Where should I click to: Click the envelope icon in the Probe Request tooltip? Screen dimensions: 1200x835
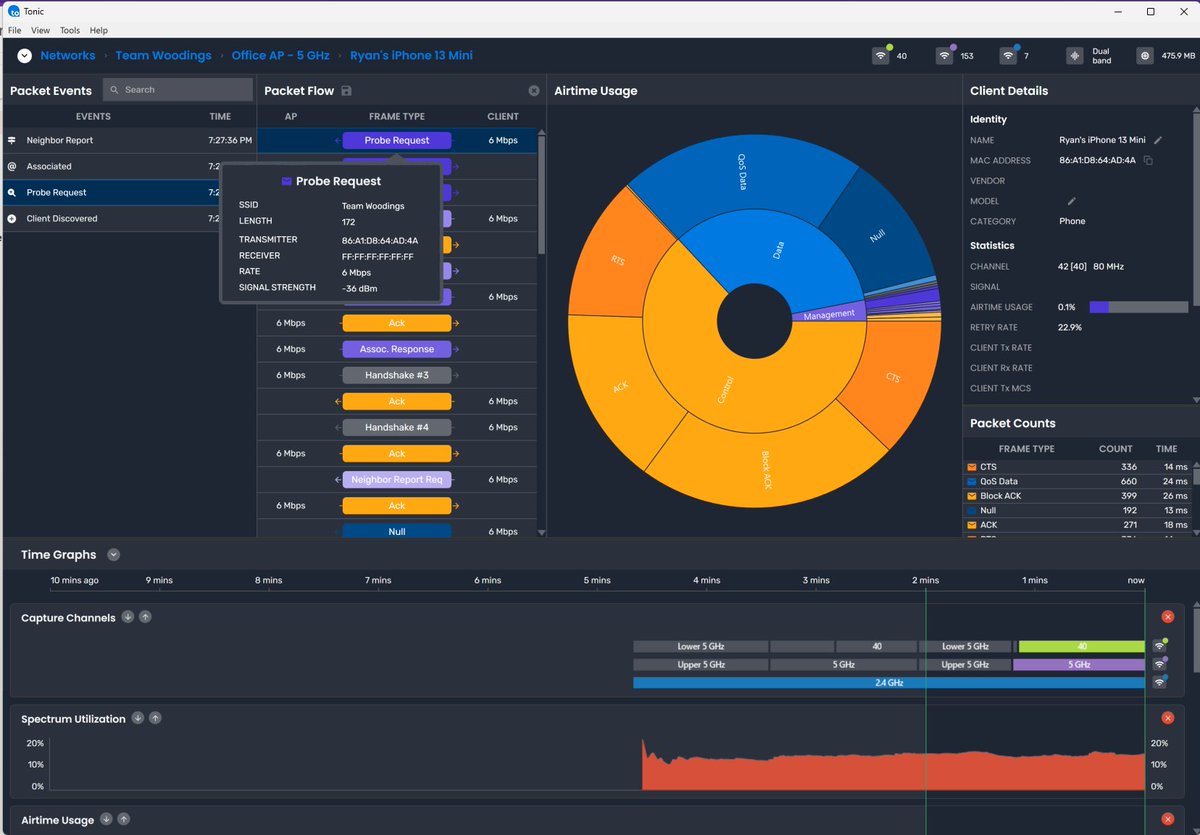pos(287,182)
